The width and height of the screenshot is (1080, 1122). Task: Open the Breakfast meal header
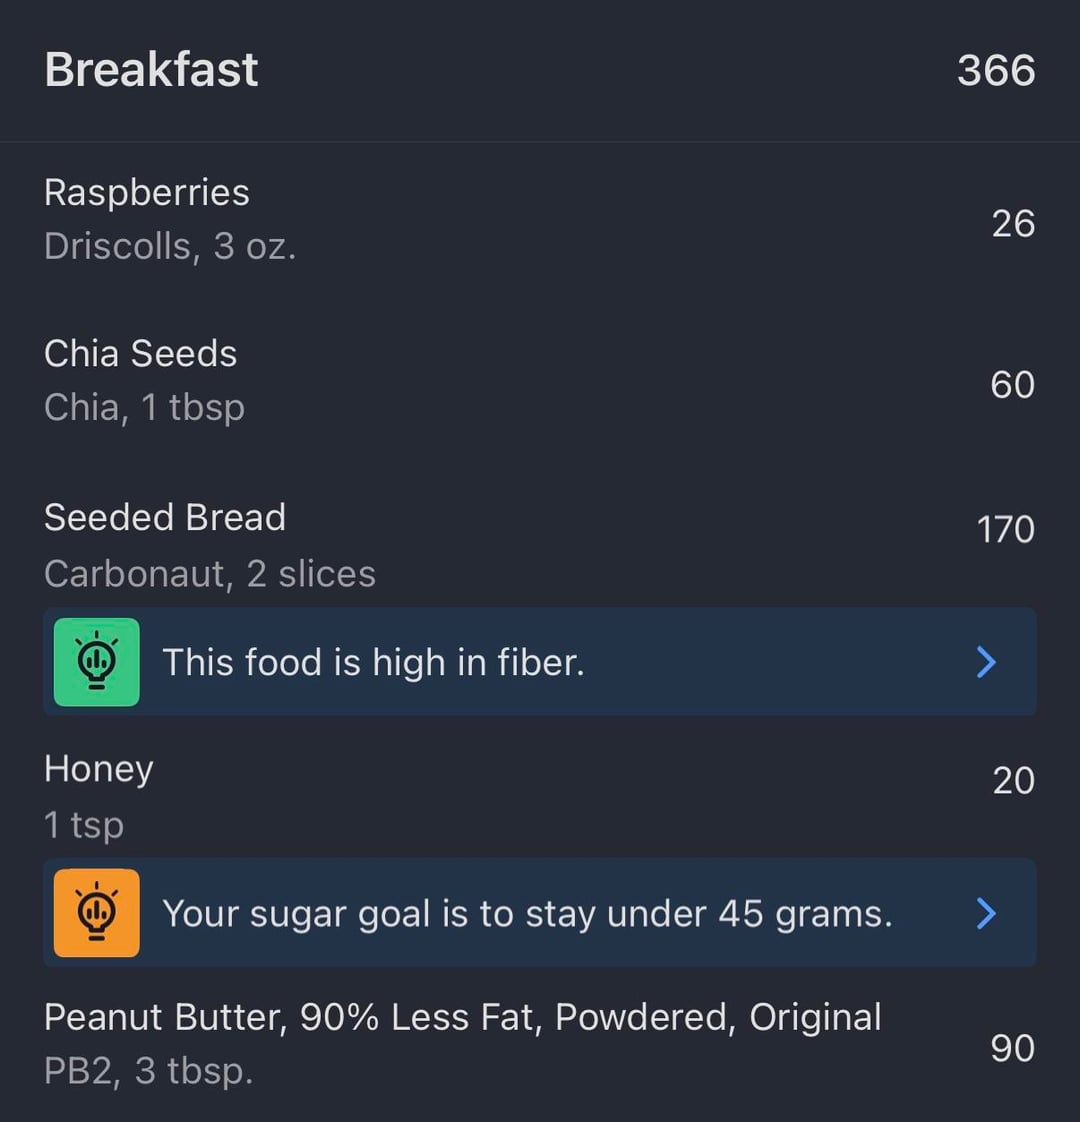pyautogui.click(x=151, y=70)
